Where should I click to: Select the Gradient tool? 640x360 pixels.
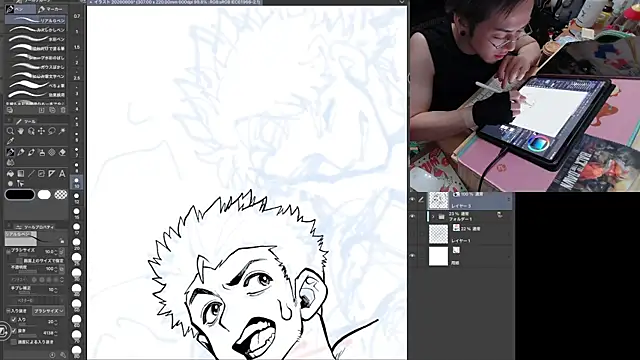[x=21, y=173]
